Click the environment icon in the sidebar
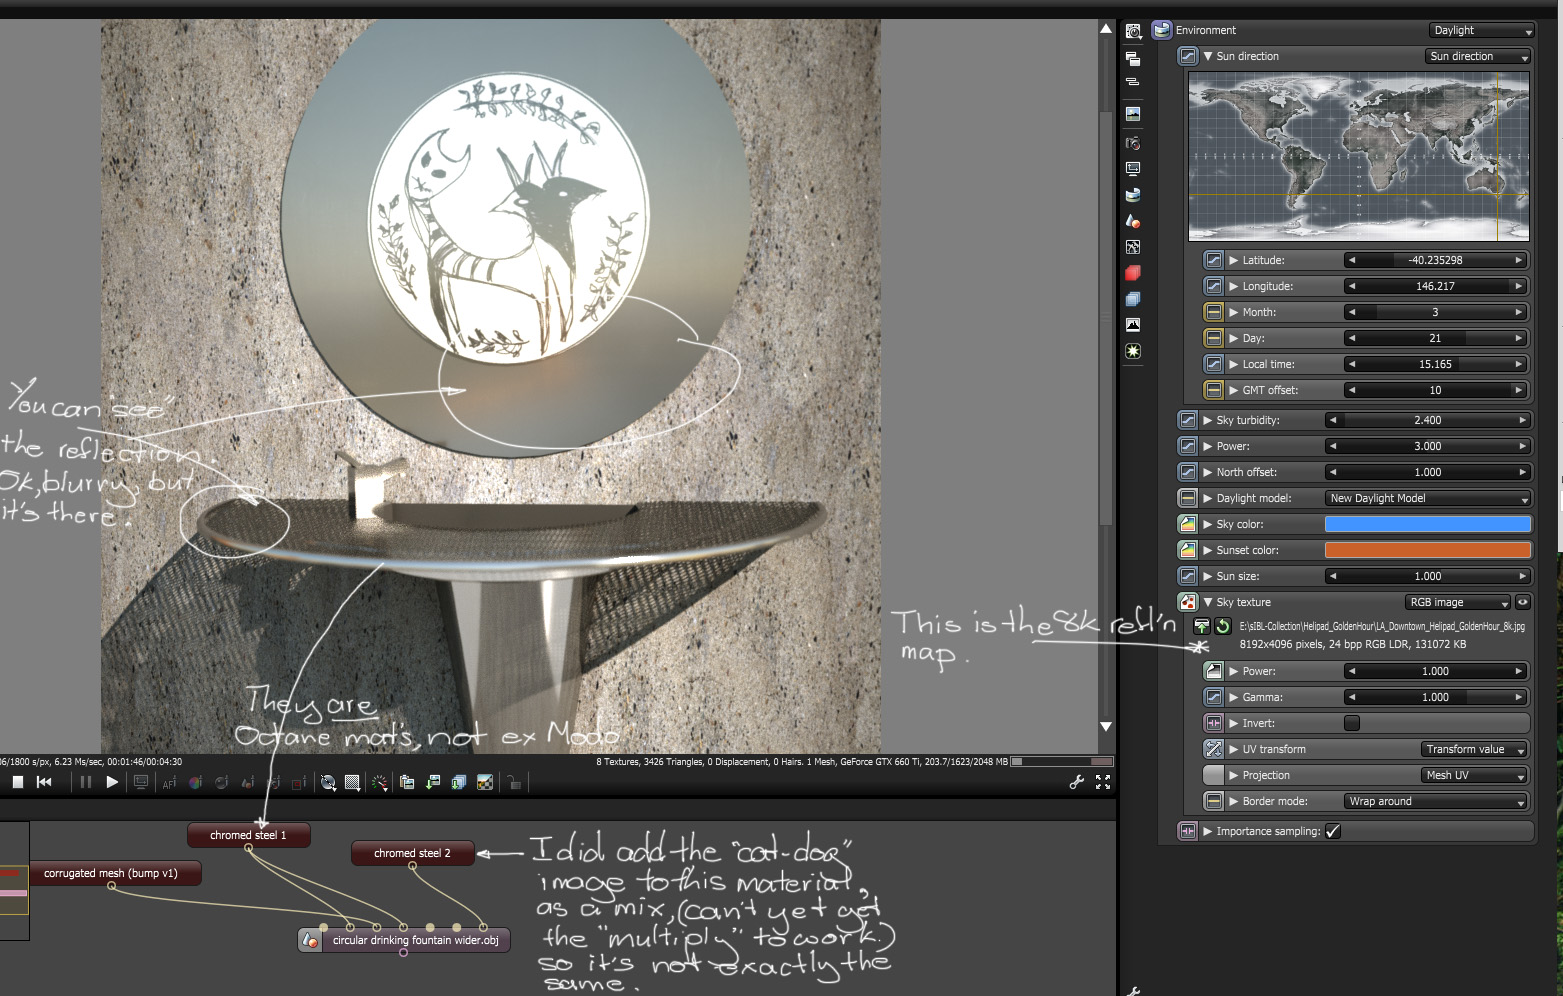 [1133, 195]
